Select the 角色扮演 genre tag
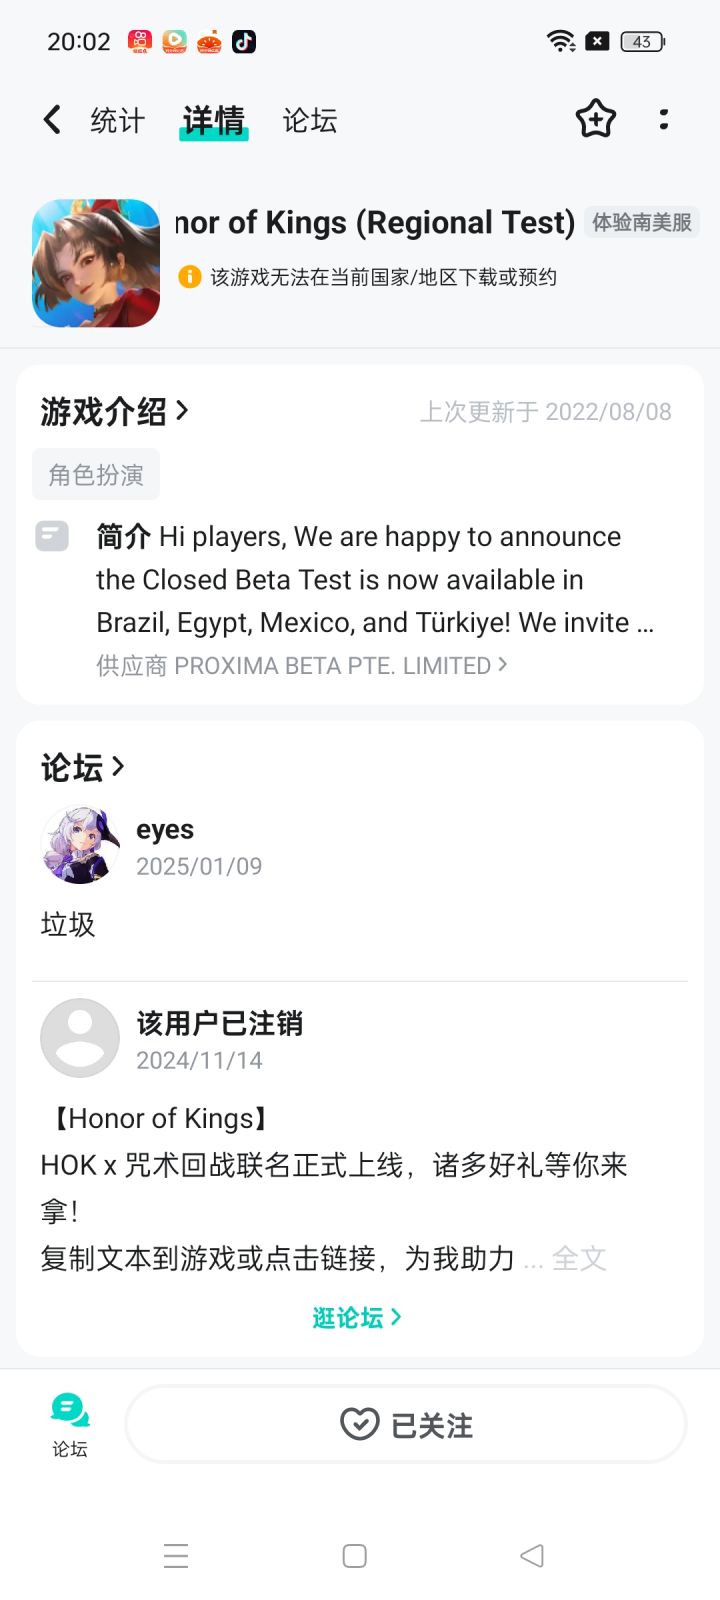 click(96, 475)
